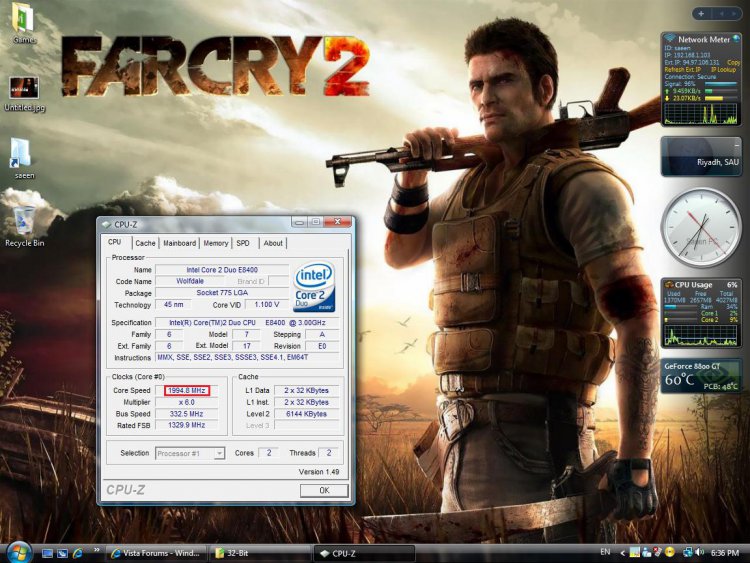Image resolution: width=750 pixels, height=563 pixels.
Task: Click the OK button in CPU-Z
Action: [324, 490]
